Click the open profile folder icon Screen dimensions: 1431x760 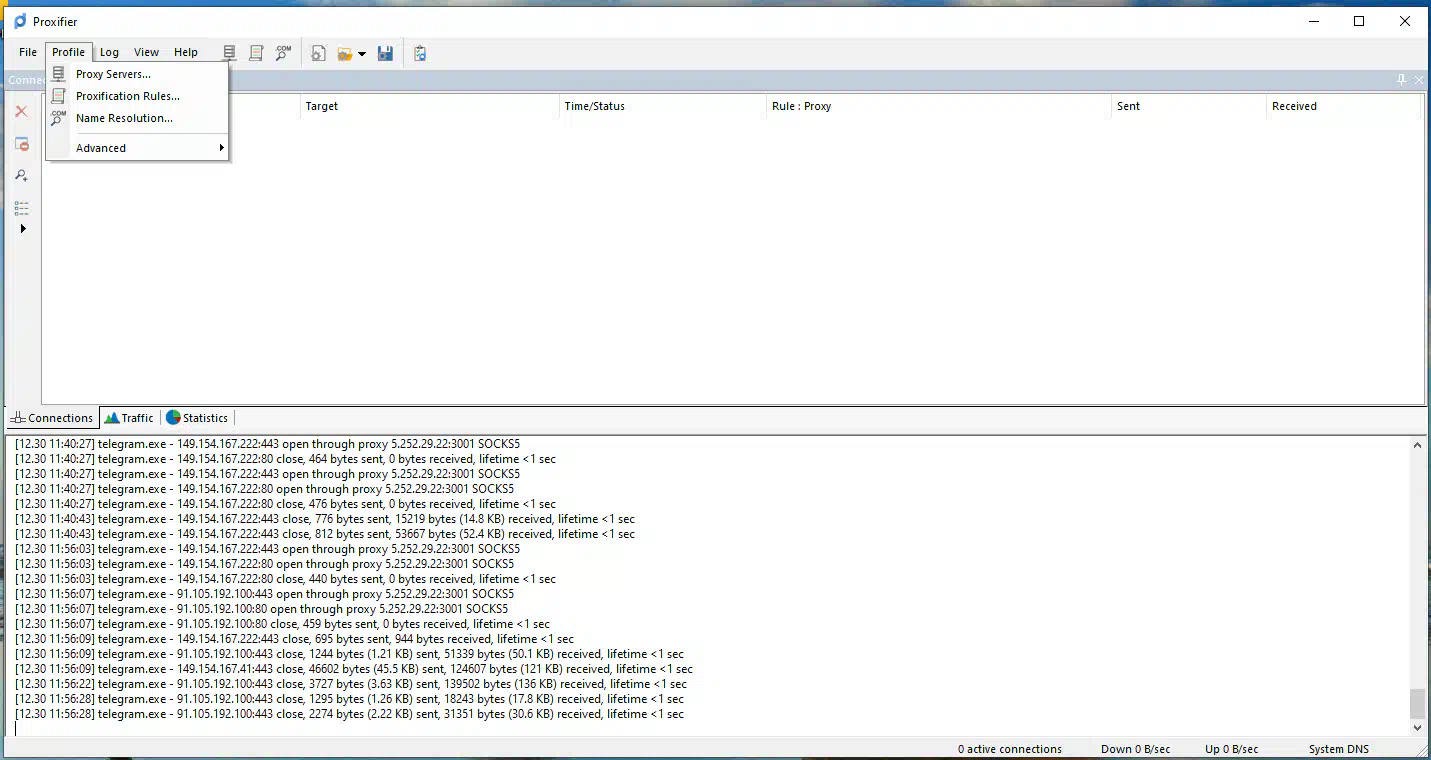(345, 53)
